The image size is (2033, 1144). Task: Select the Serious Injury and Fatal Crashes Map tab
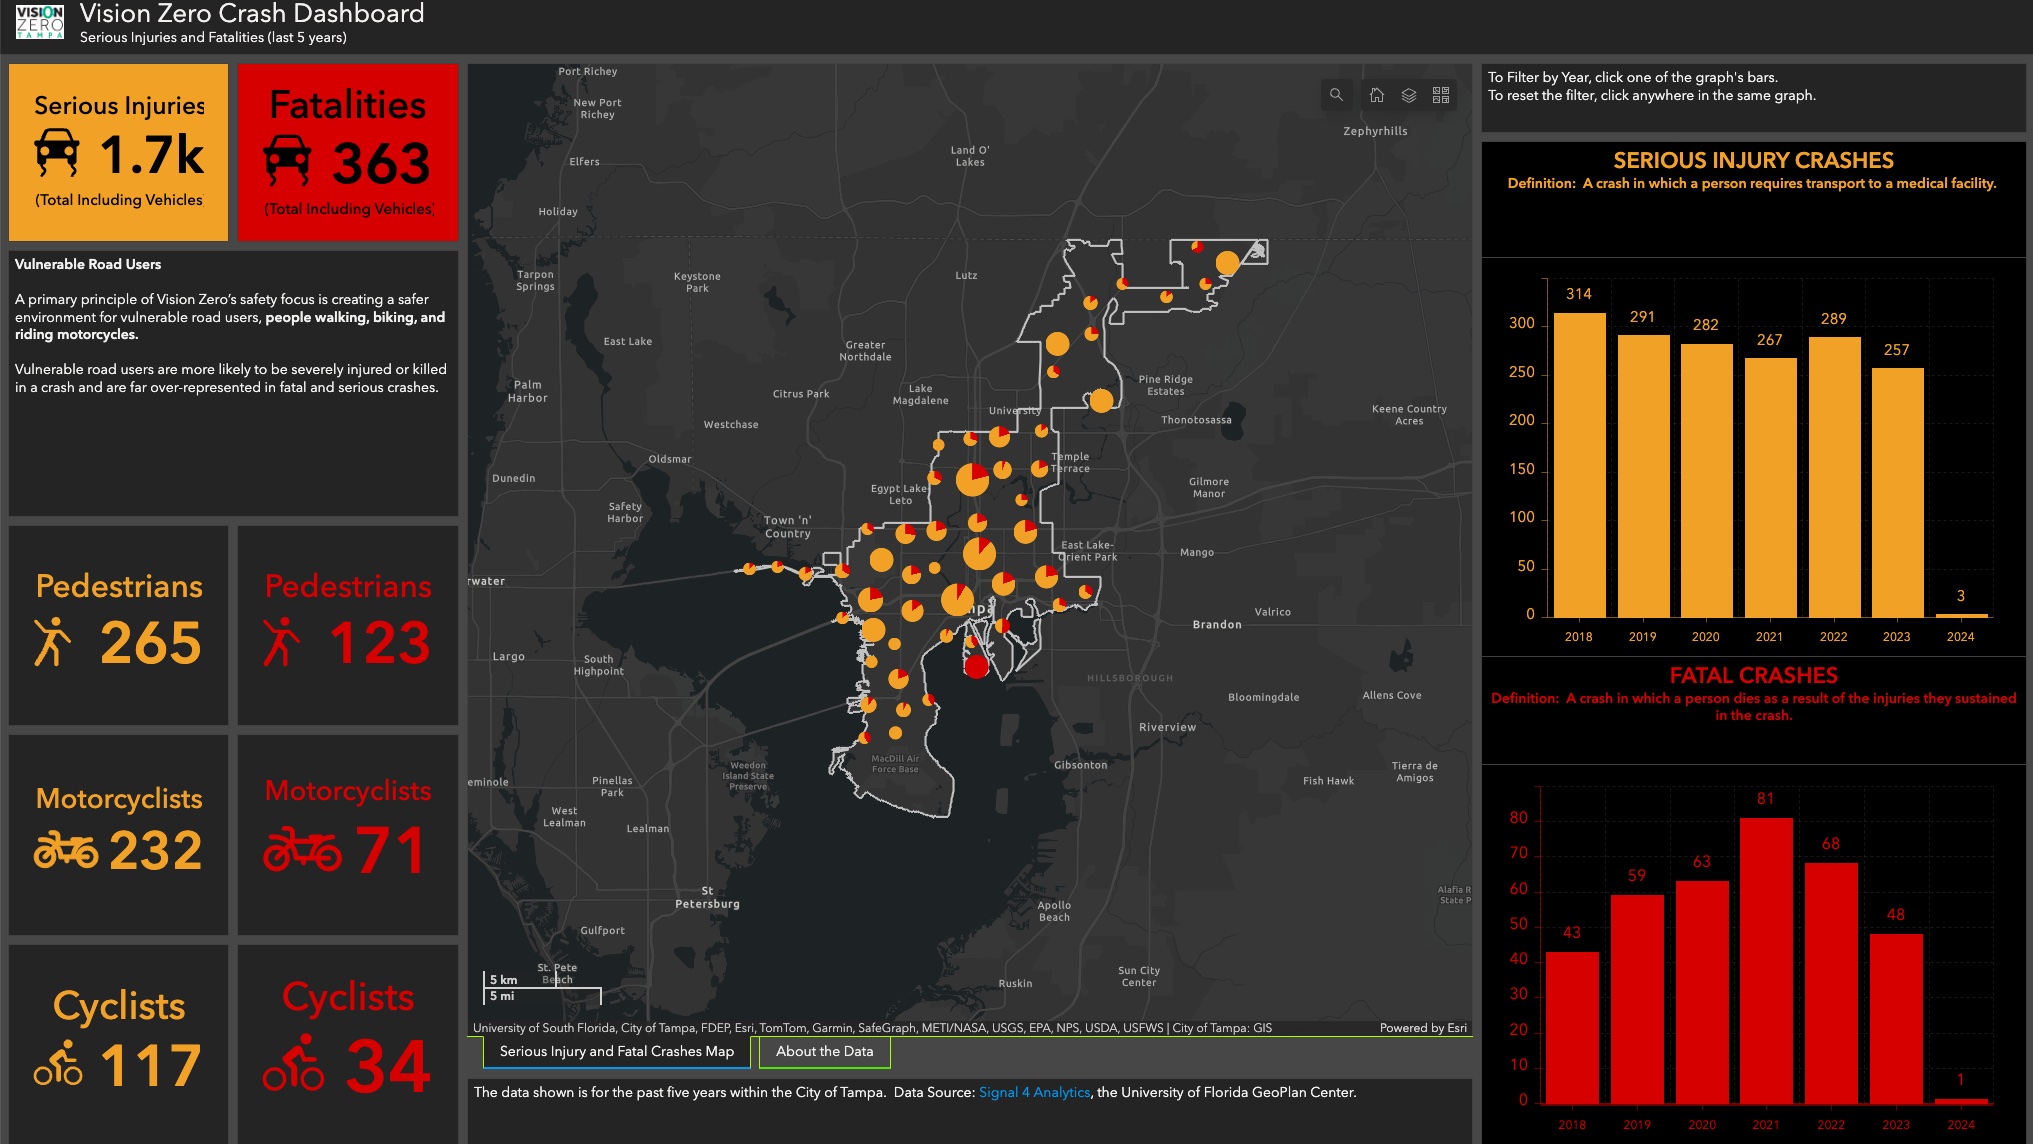pyautogui.click(x=615, y=1051)
